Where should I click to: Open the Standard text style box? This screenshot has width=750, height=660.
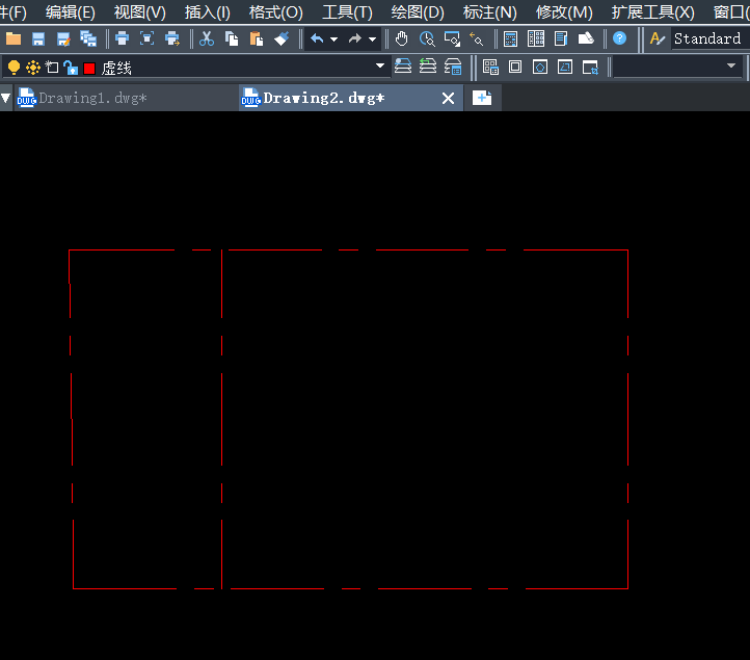click(x=710, y=39)
